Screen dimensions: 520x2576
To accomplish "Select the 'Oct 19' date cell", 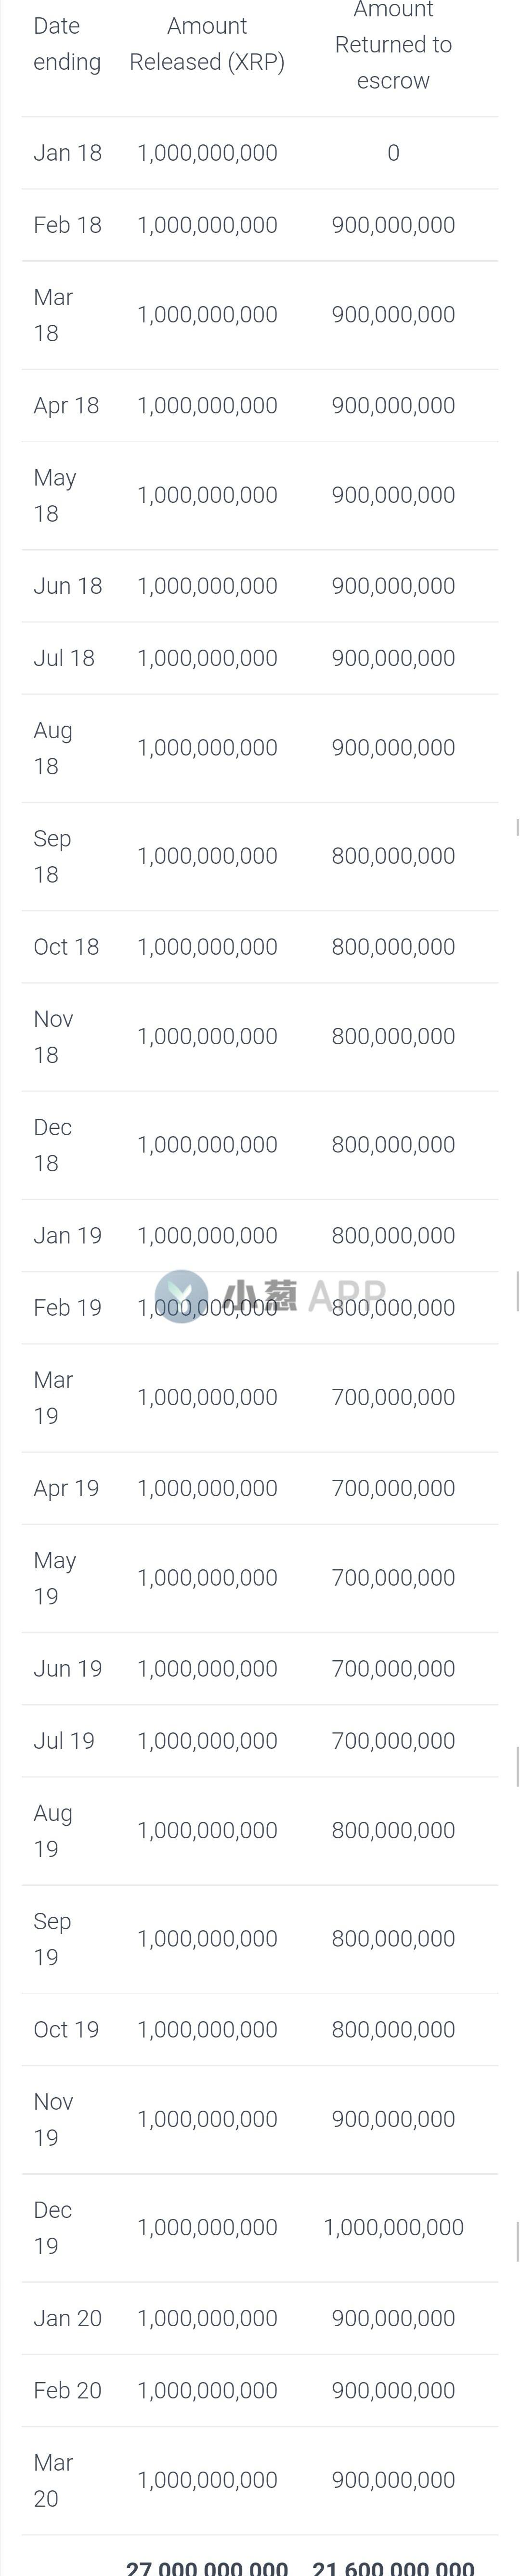I will click(66, 2029).
